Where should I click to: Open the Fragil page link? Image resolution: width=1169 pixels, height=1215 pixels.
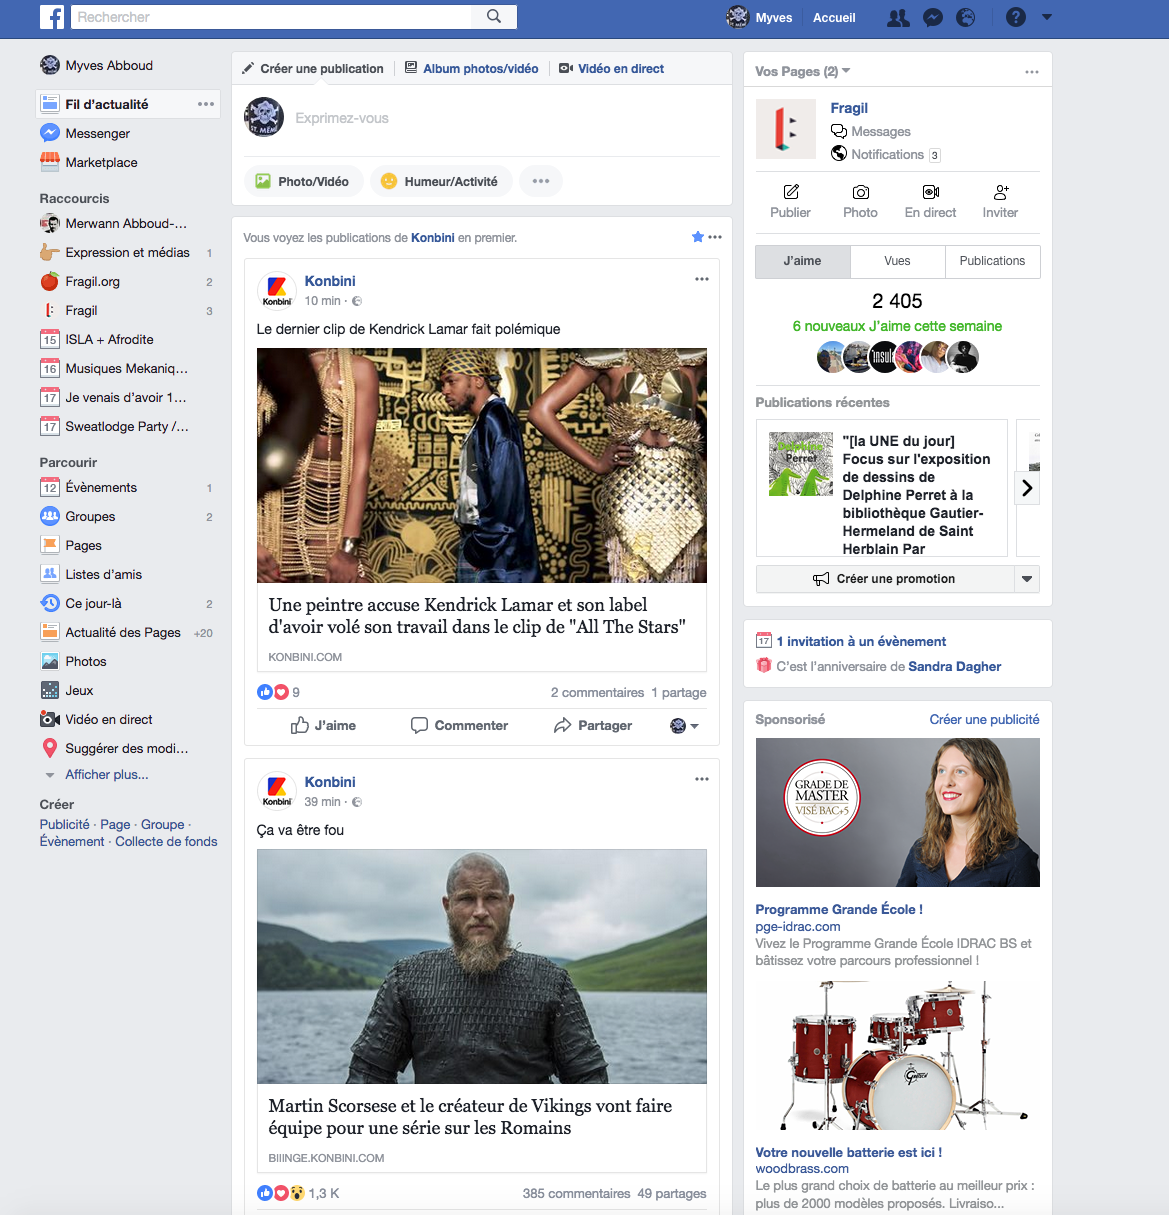pyautogui.click(x=849, y=108)
